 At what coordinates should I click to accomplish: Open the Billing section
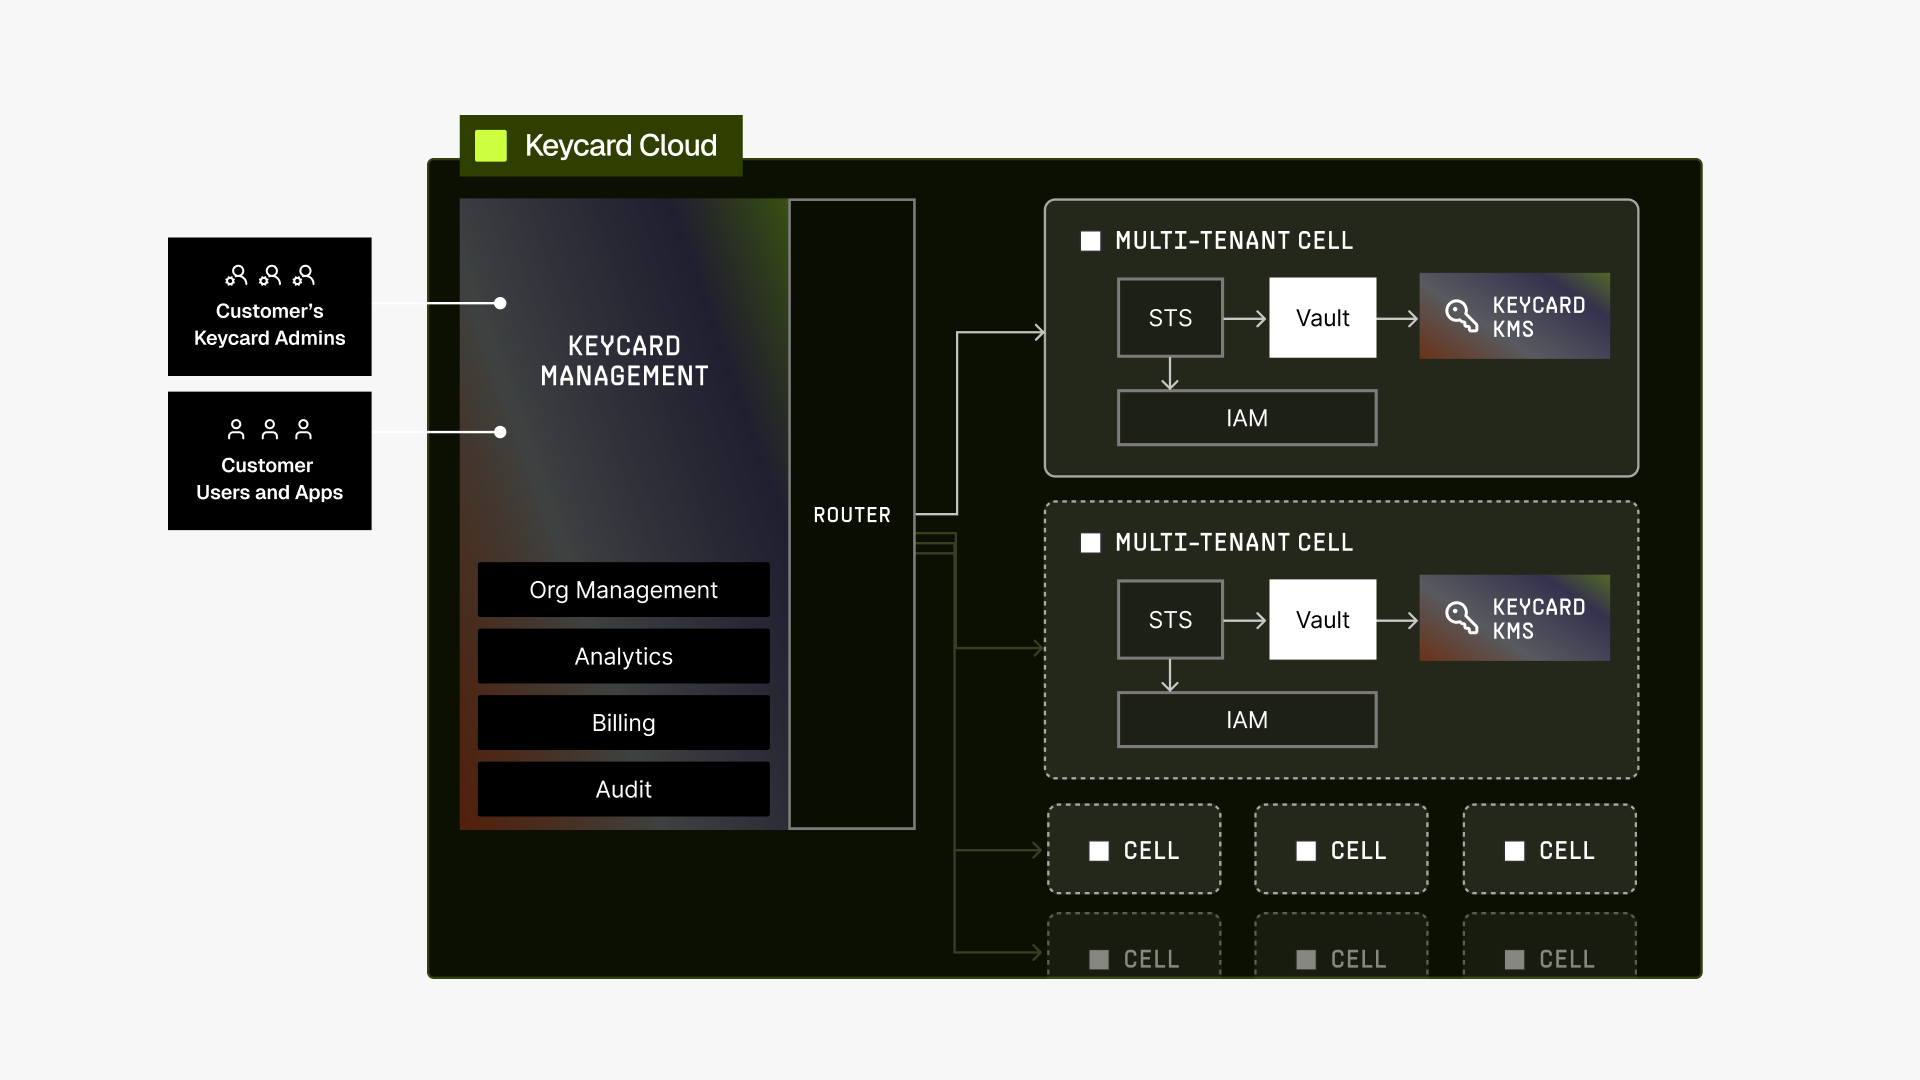623,722
